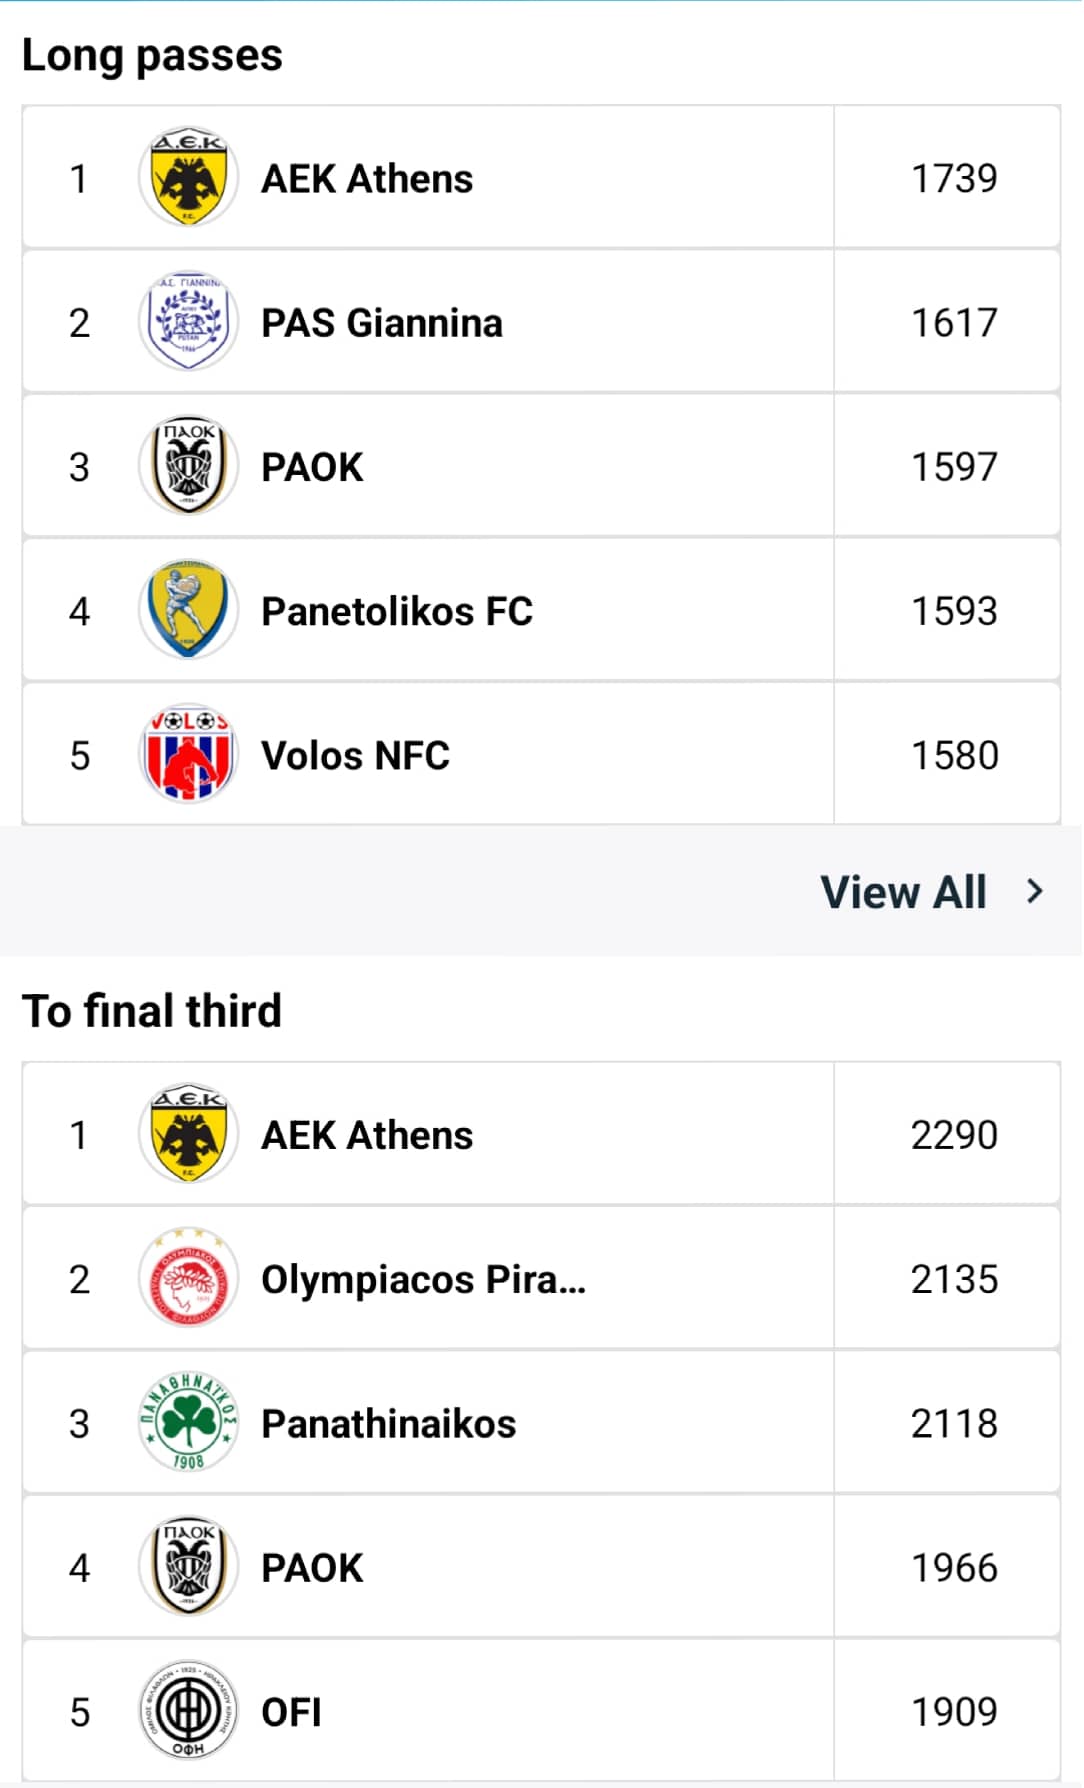
Task: Tap AEK Athens 1739 long passes value
Action: pyautogui.click(x=953, y=179)
